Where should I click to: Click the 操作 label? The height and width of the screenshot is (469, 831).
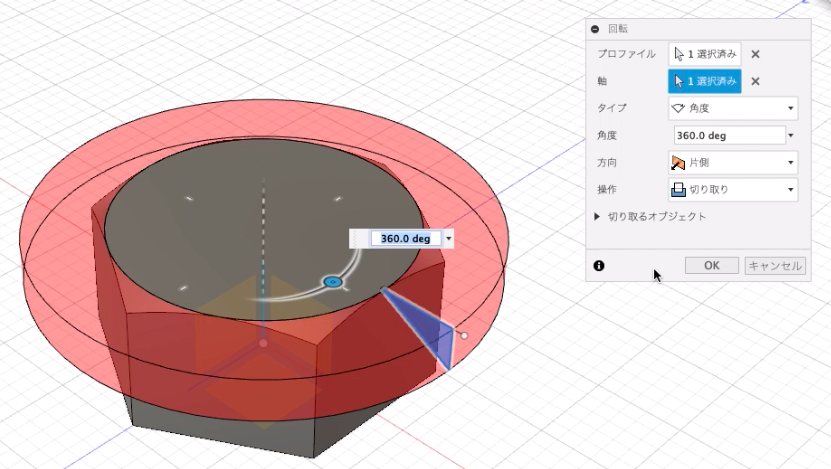click(607, 189)
